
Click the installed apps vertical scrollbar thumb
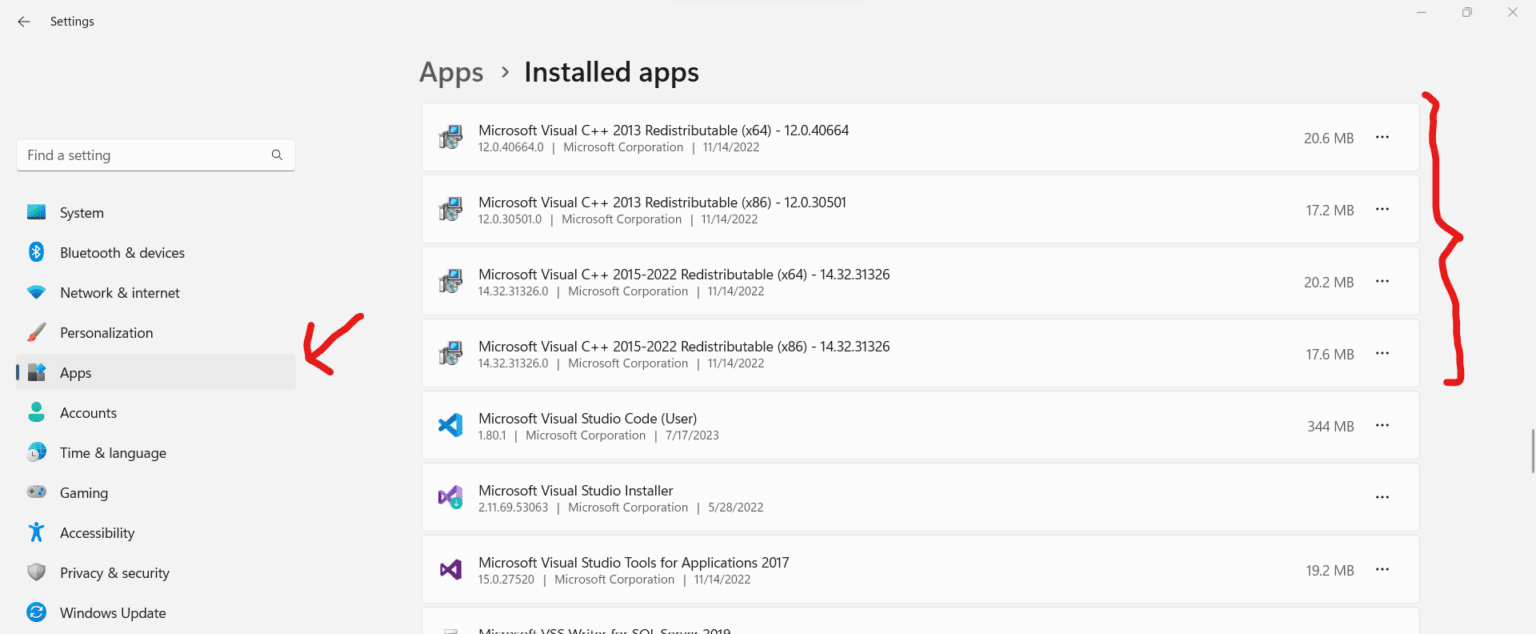pos(1532,450)
